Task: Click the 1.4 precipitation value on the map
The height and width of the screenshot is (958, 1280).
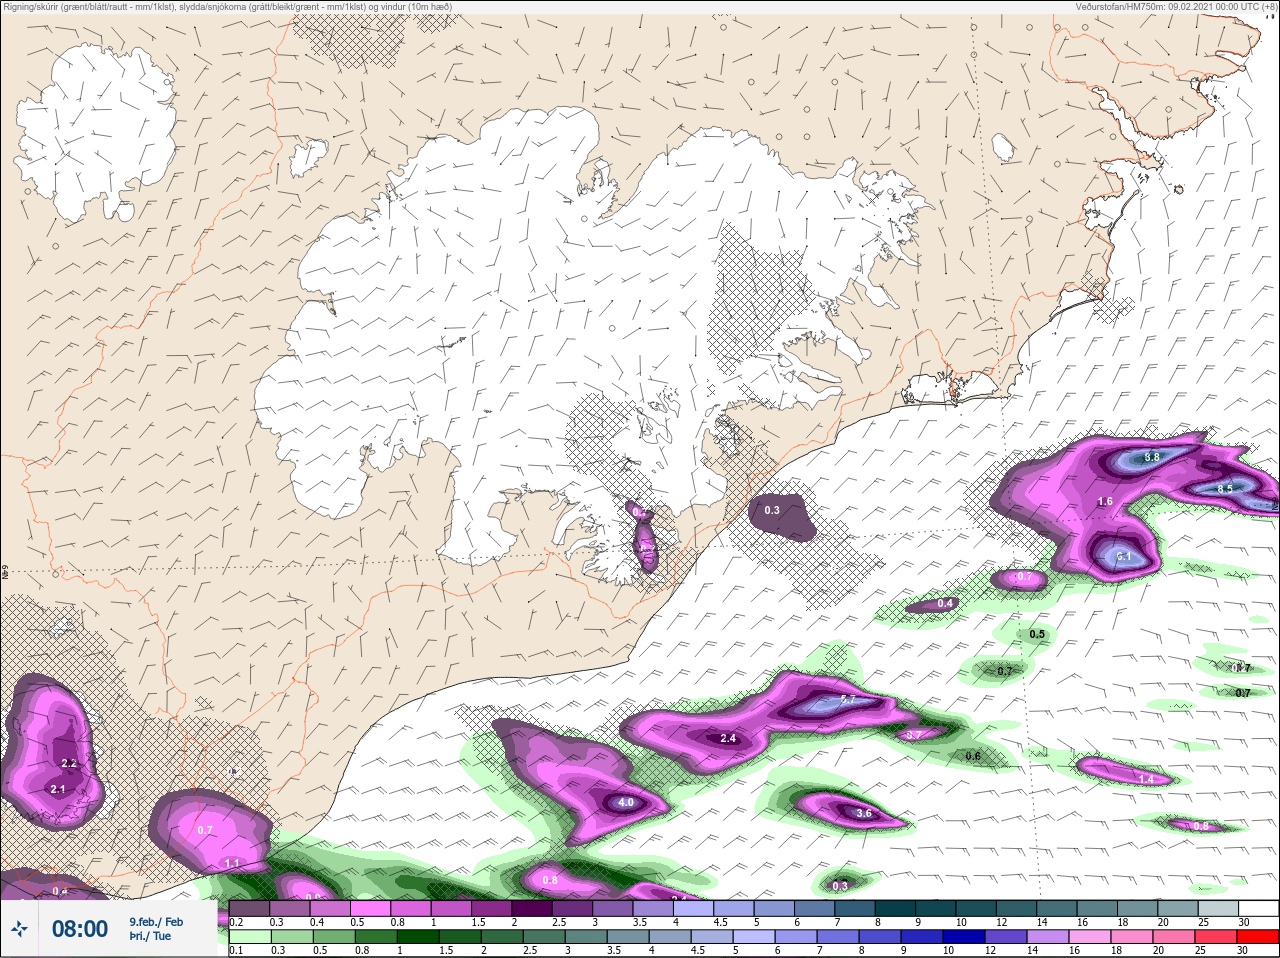Action: (1146, 779)
